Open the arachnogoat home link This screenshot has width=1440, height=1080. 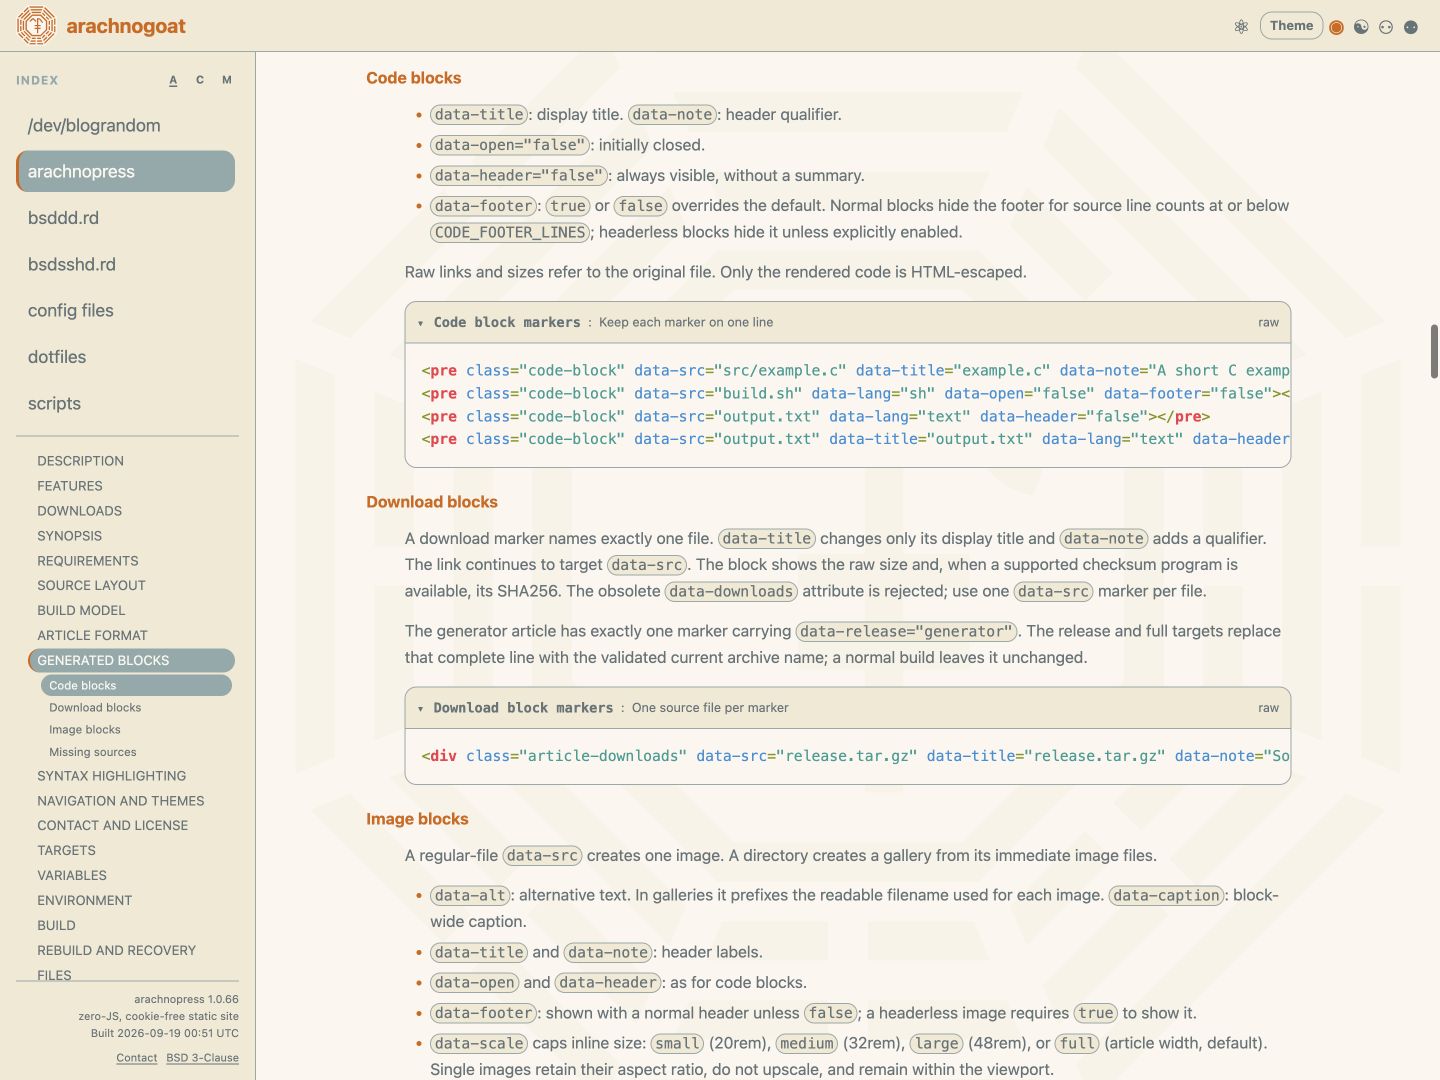click(126, 26)
